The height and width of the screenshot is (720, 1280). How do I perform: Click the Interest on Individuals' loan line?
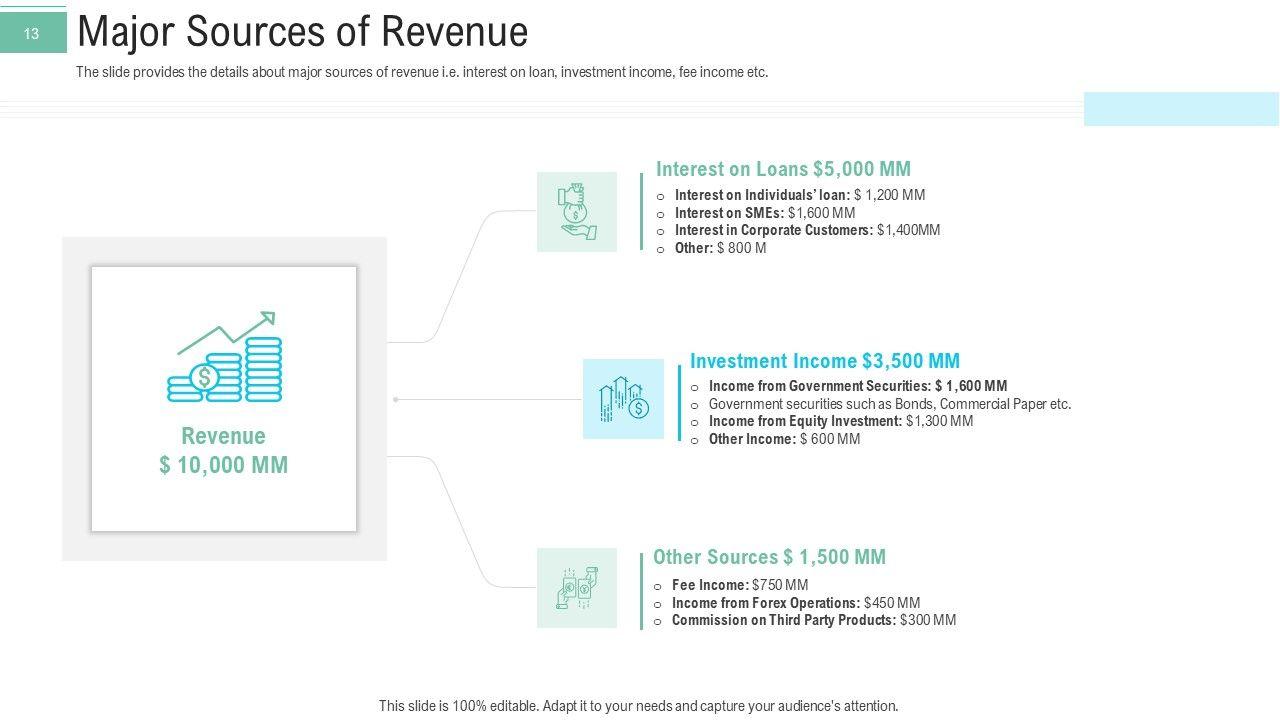(799, 195)
